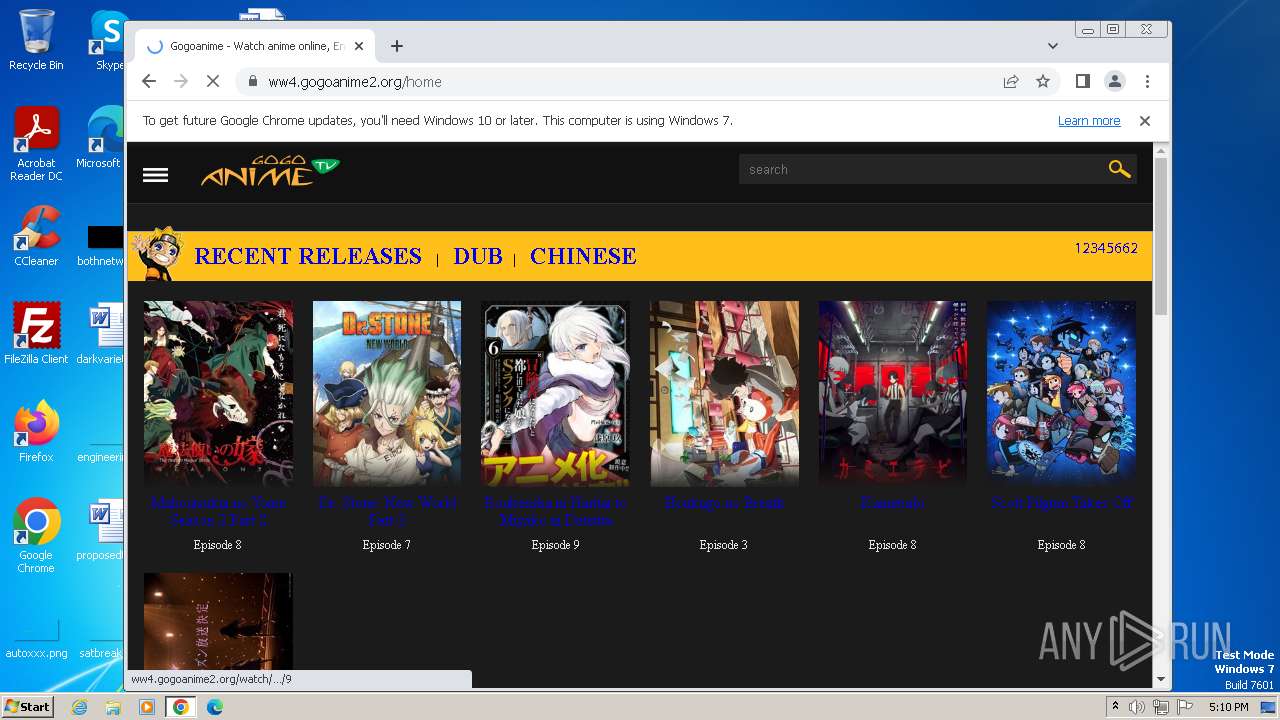
Task: Open the Kamierabi Episode 8 poster
Action: (x=893, y=394)
